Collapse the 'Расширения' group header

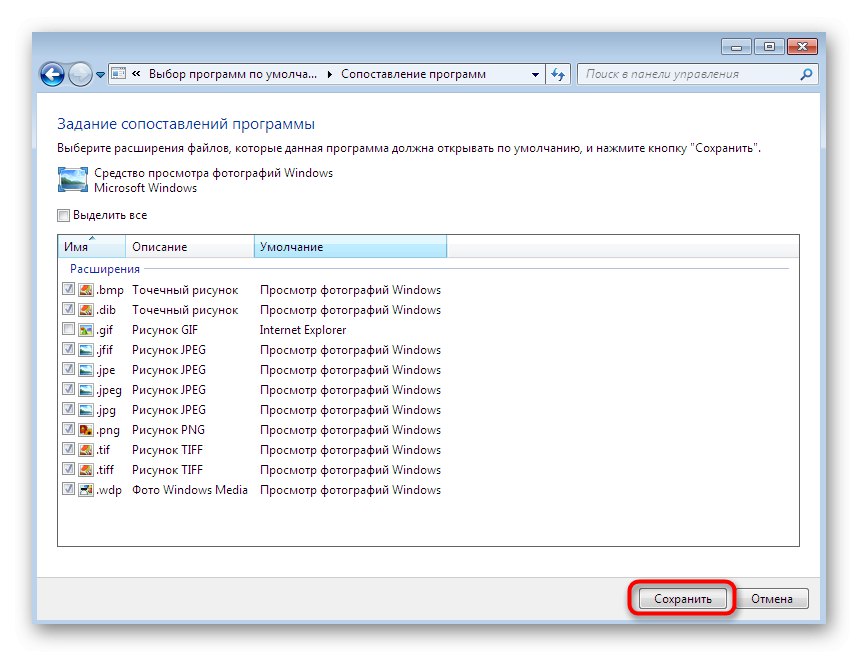point(105,269)
